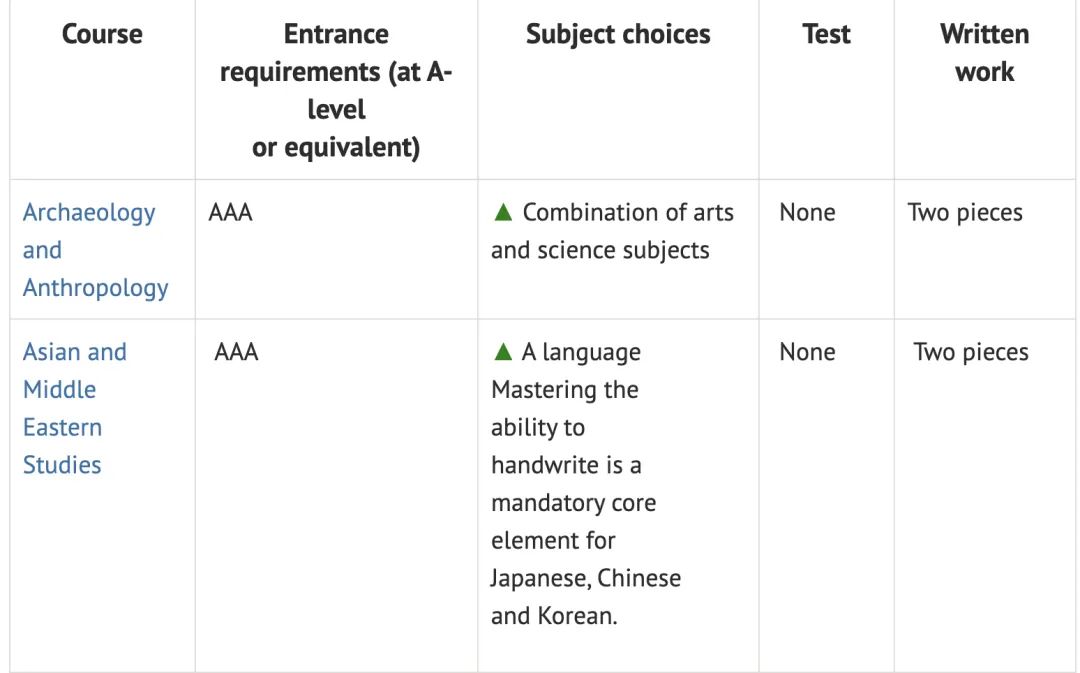Screen dimensions: 1080x673
Task: Open the Archaeology and Anthropology course link
Action: coord(89,213)
